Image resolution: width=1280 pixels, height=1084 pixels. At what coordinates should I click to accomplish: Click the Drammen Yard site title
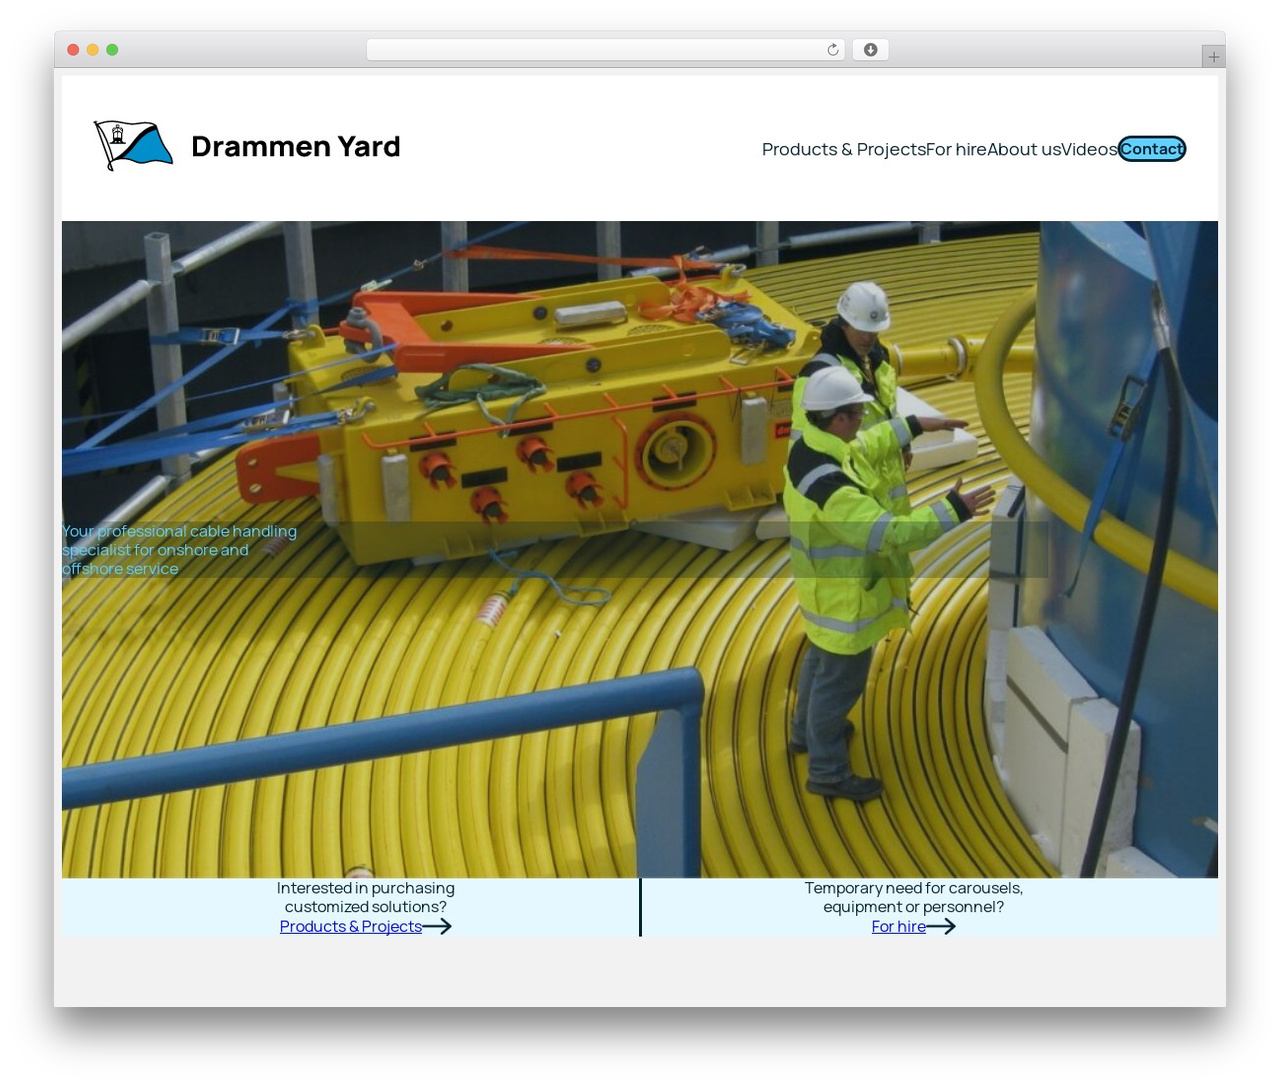coord(296,146)
